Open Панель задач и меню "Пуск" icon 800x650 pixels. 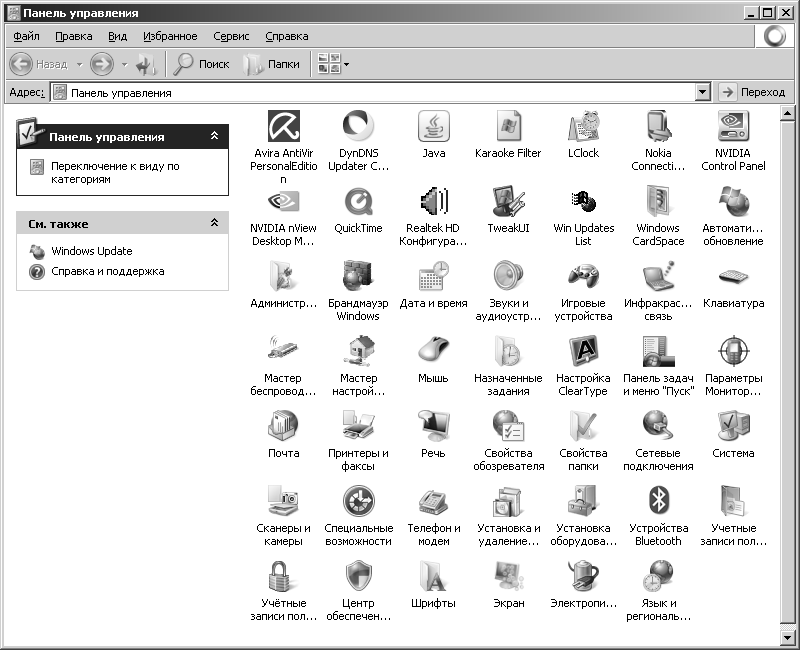point(658,351)
